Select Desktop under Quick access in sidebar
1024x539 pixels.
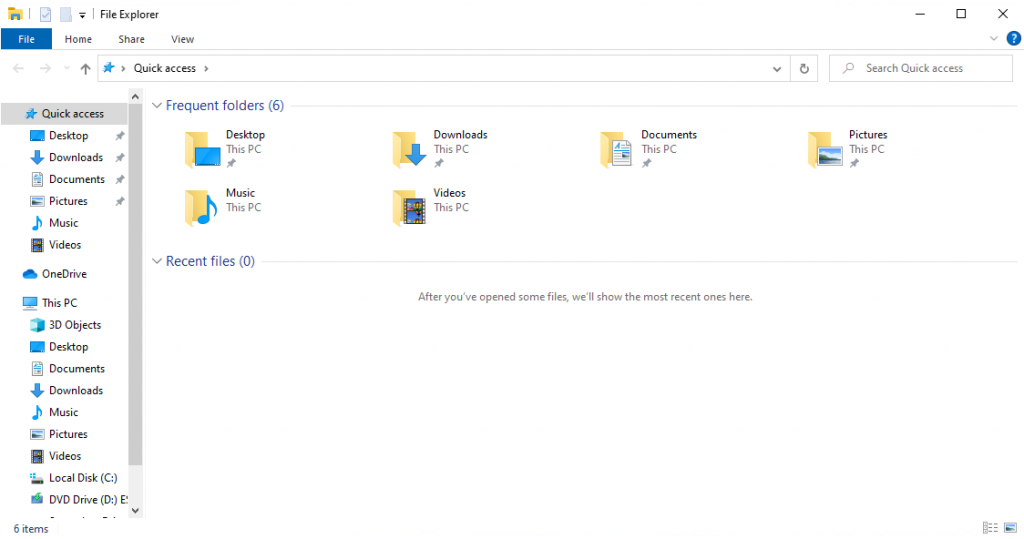click(x=68, y=135)
